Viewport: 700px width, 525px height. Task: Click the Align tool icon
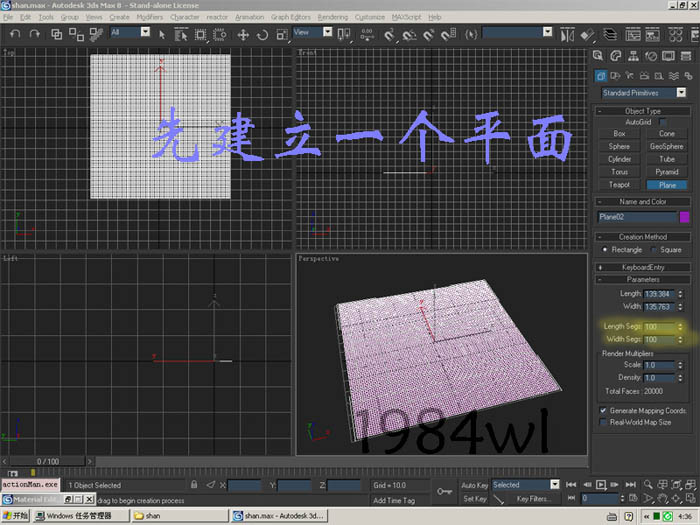pyautogui.click(x=587, y=34)
